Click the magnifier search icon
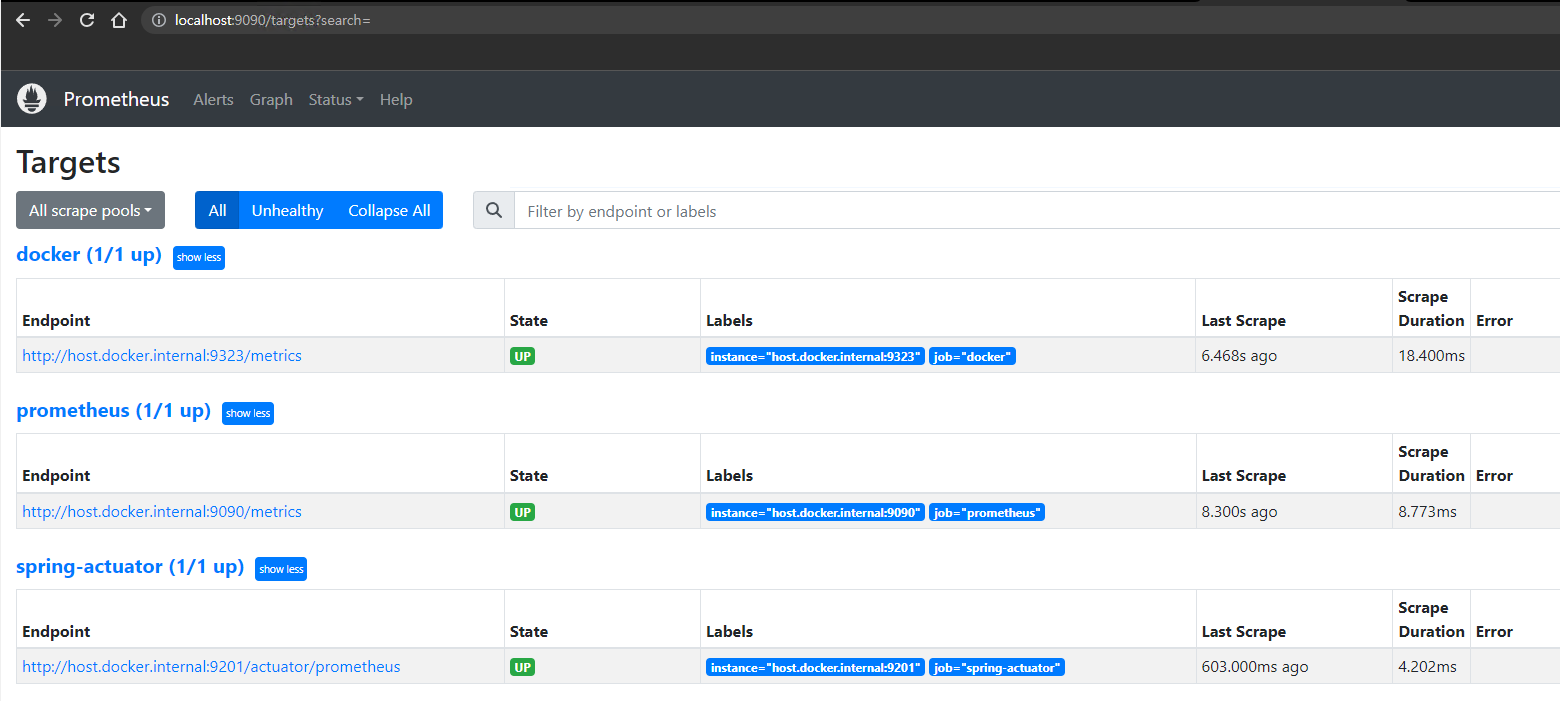Image resolution: width=1560 pixels, height=701 pixels. coord(494,211)
